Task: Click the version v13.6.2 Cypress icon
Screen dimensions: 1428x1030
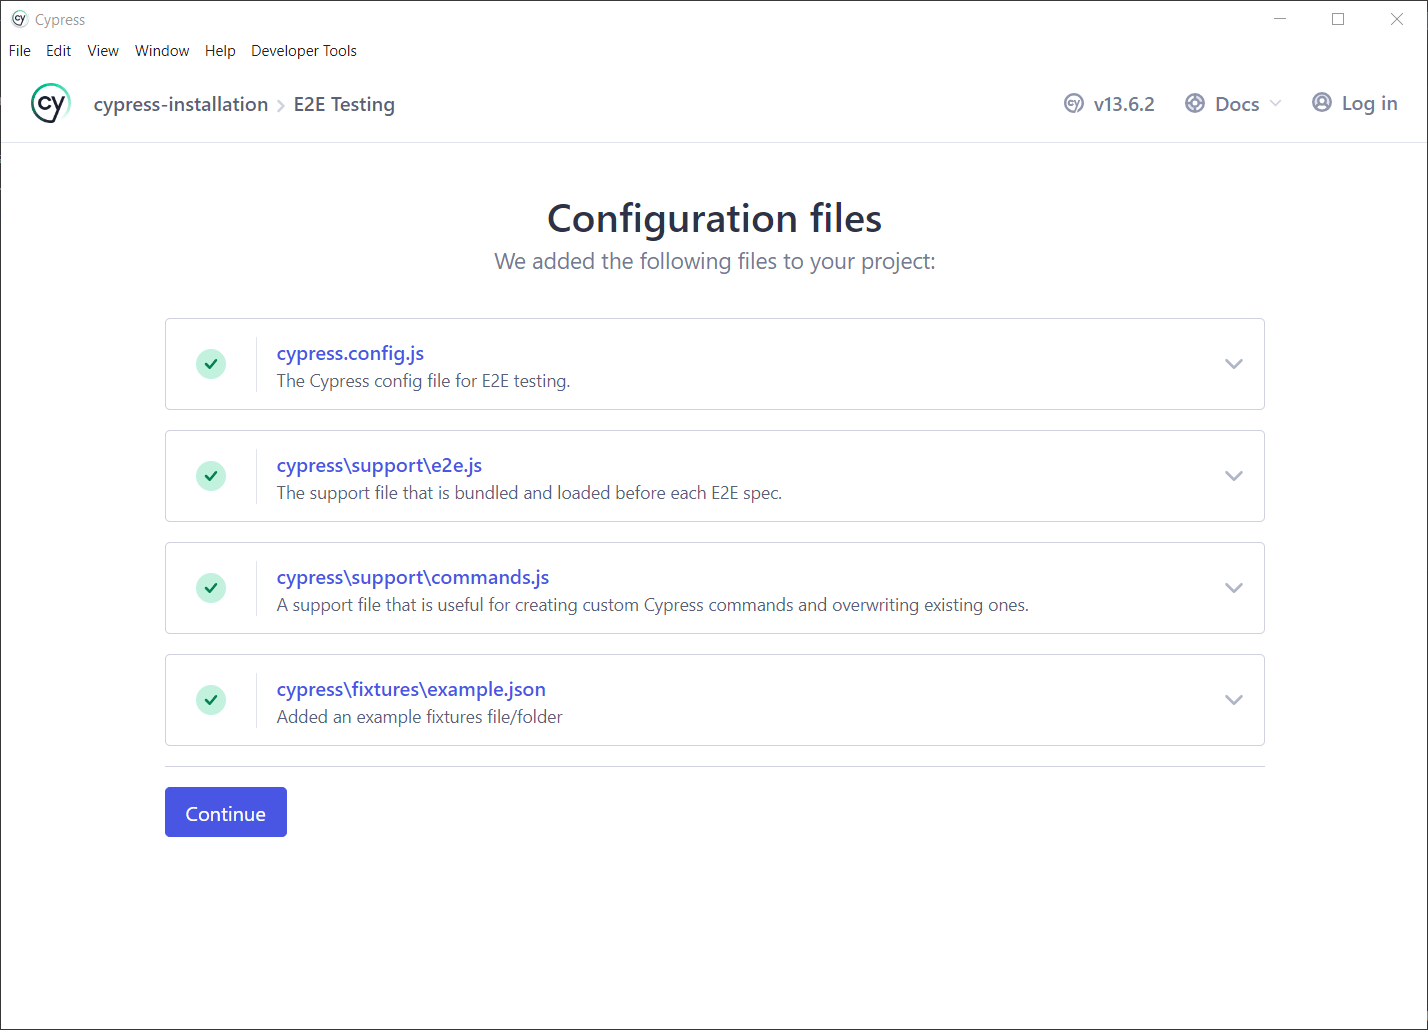Action: 1073,104
